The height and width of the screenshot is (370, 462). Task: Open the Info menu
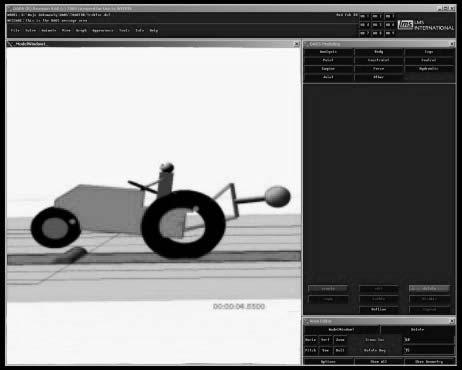[140, 30]
